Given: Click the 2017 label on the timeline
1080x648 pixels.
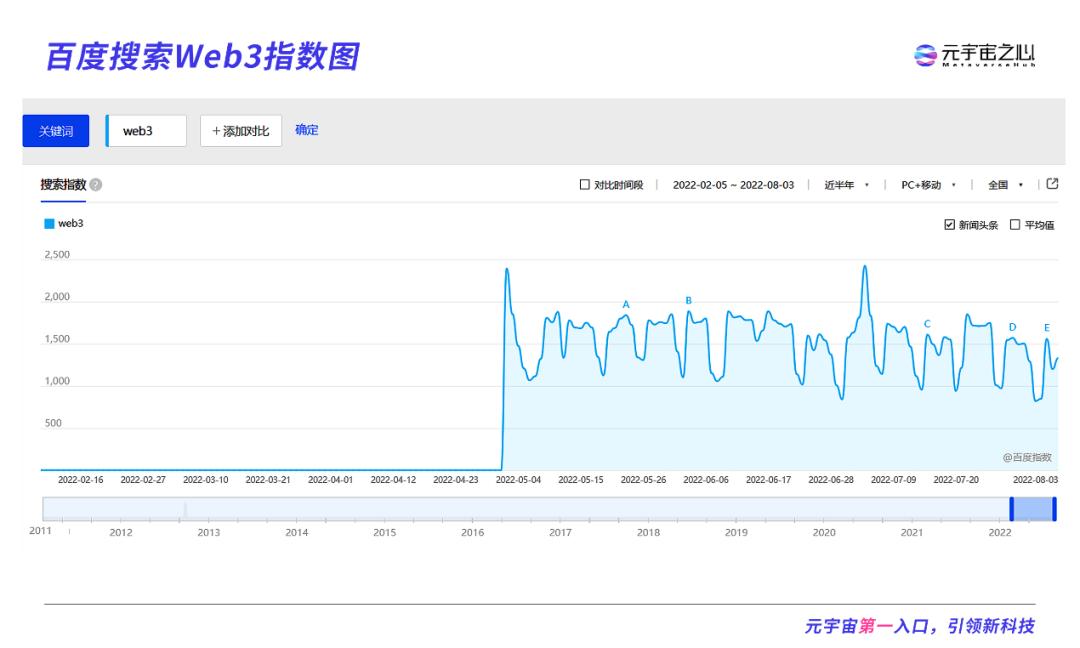Looking at the screenshot, I should tap(560, 532).
